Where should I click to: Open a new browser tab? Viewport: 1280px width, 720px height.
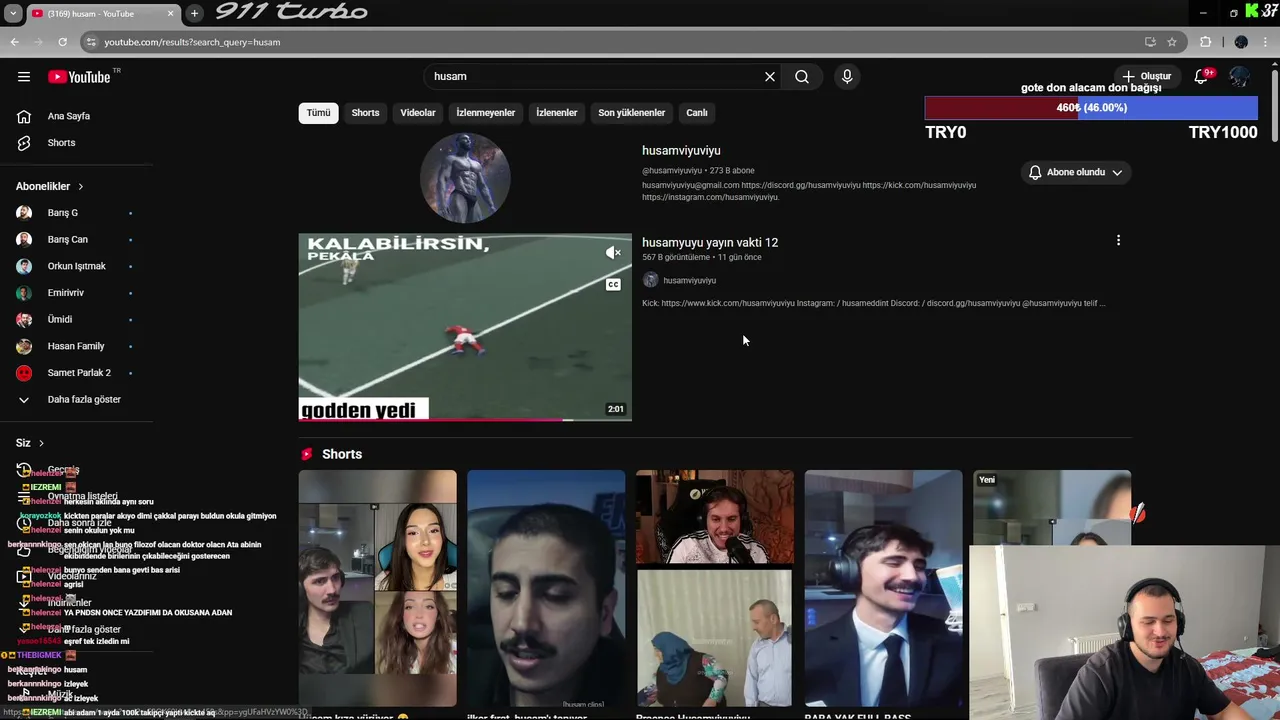(194, 13)
